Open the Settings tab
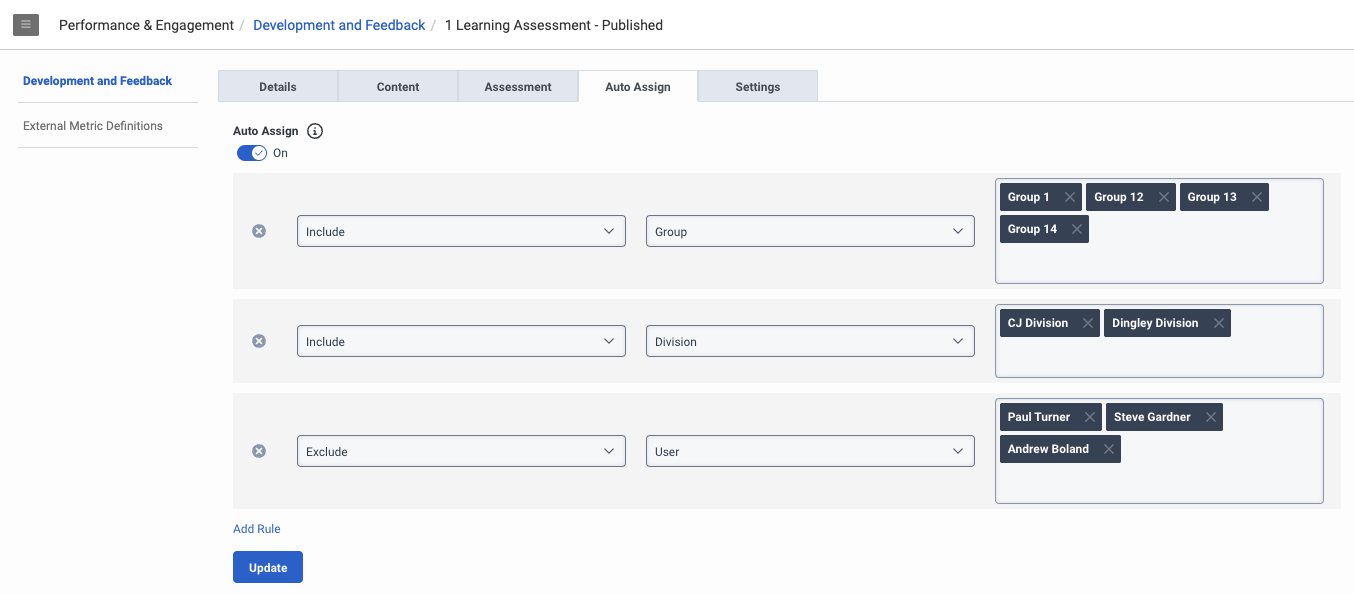The image size is (1354, 594). point(758,87)
